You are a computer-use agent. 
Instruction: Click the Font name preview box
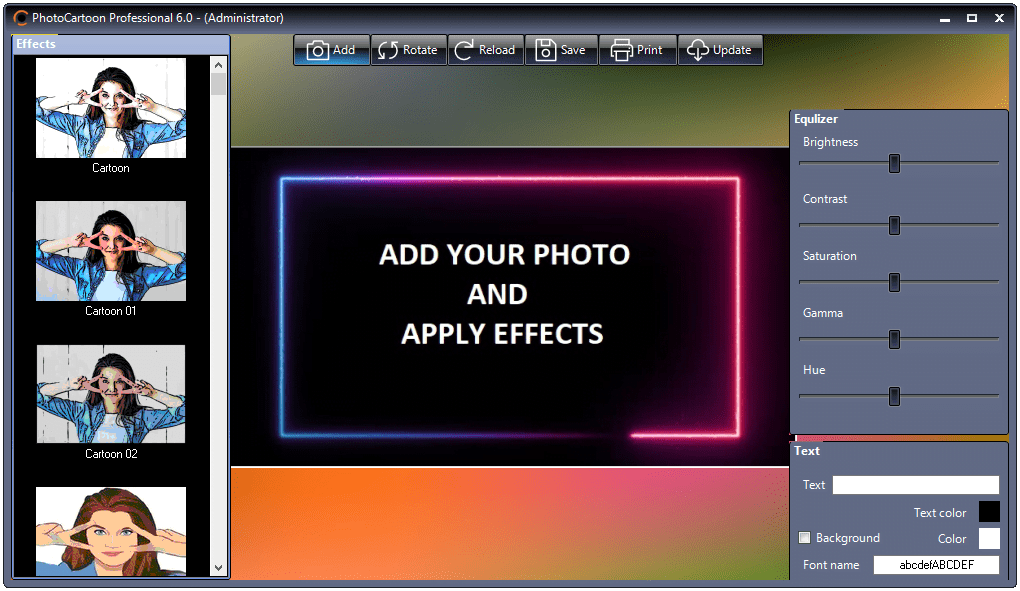936,565
